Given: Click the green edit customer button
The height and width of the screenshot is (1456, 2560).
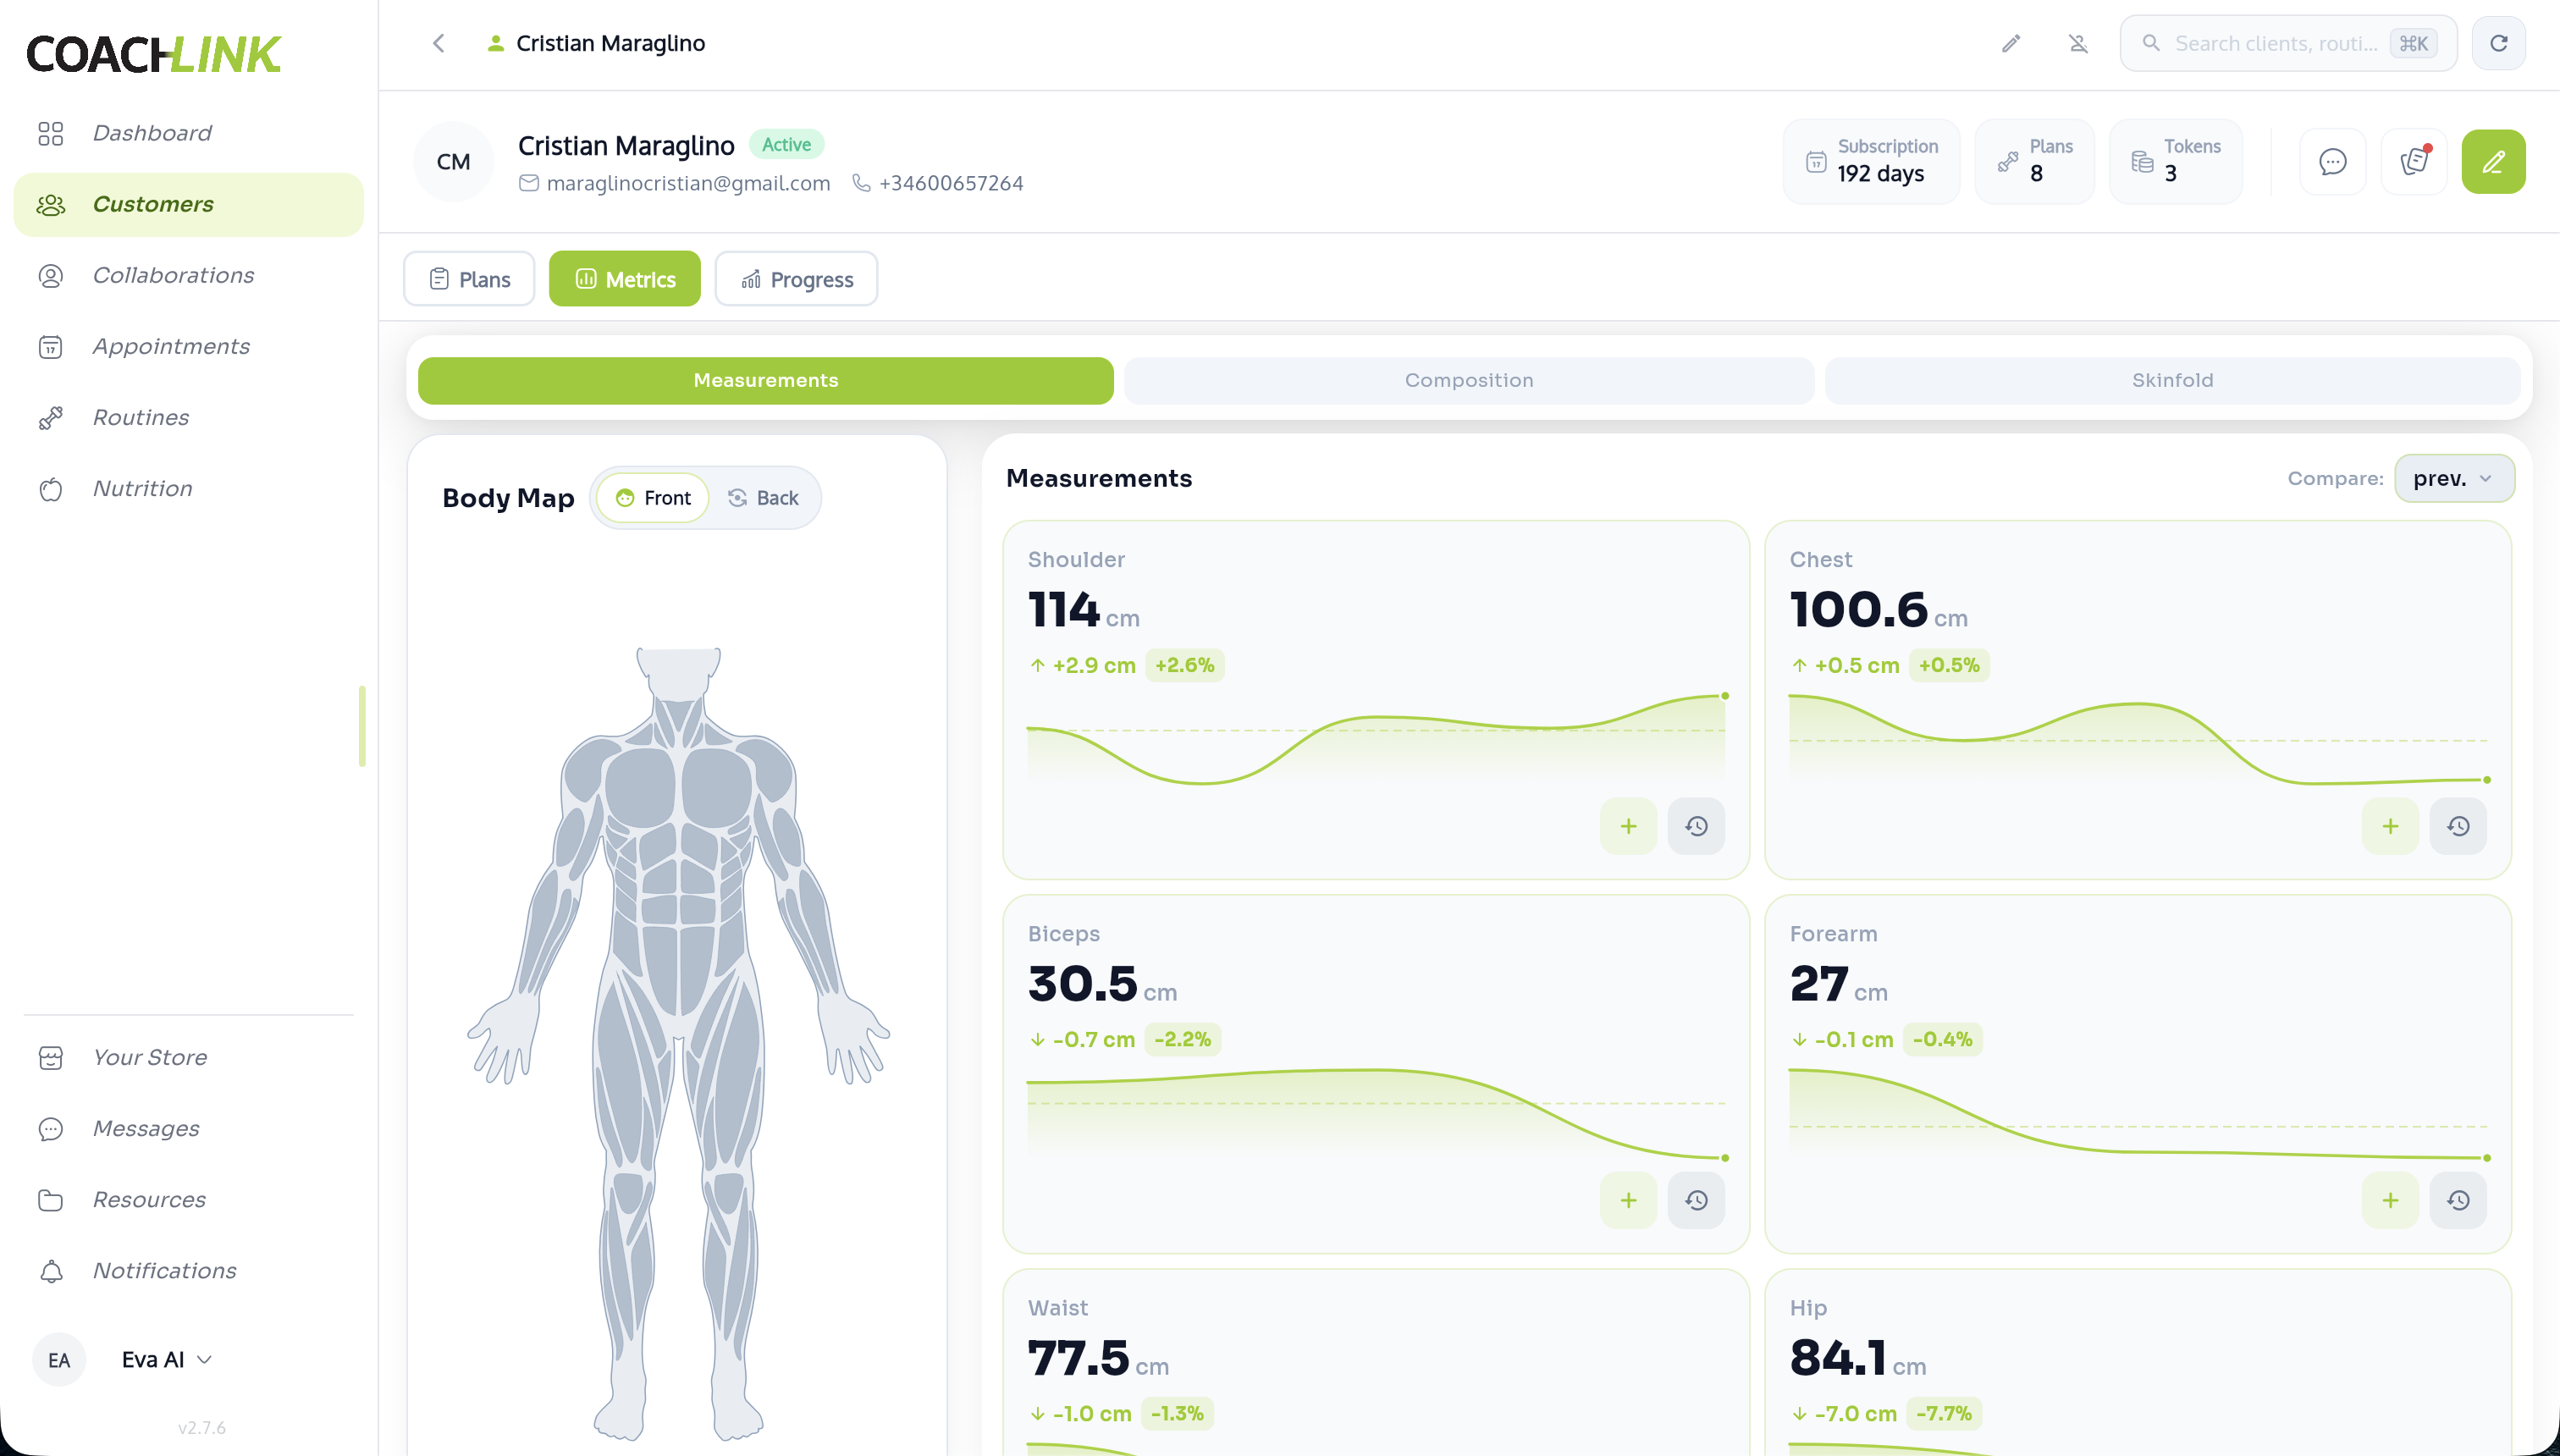Looking at the screenshot, I should 2493,161.
